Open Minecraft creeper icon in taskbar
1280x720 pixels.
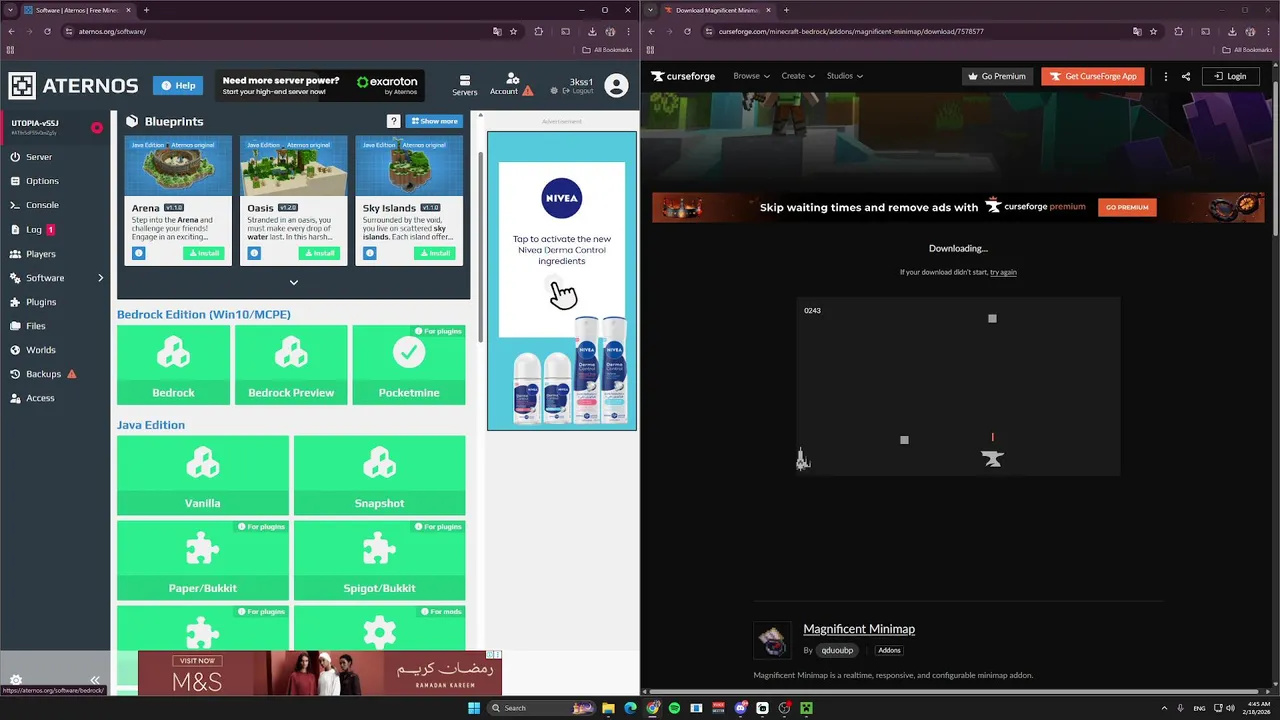[x=806, y=708]
